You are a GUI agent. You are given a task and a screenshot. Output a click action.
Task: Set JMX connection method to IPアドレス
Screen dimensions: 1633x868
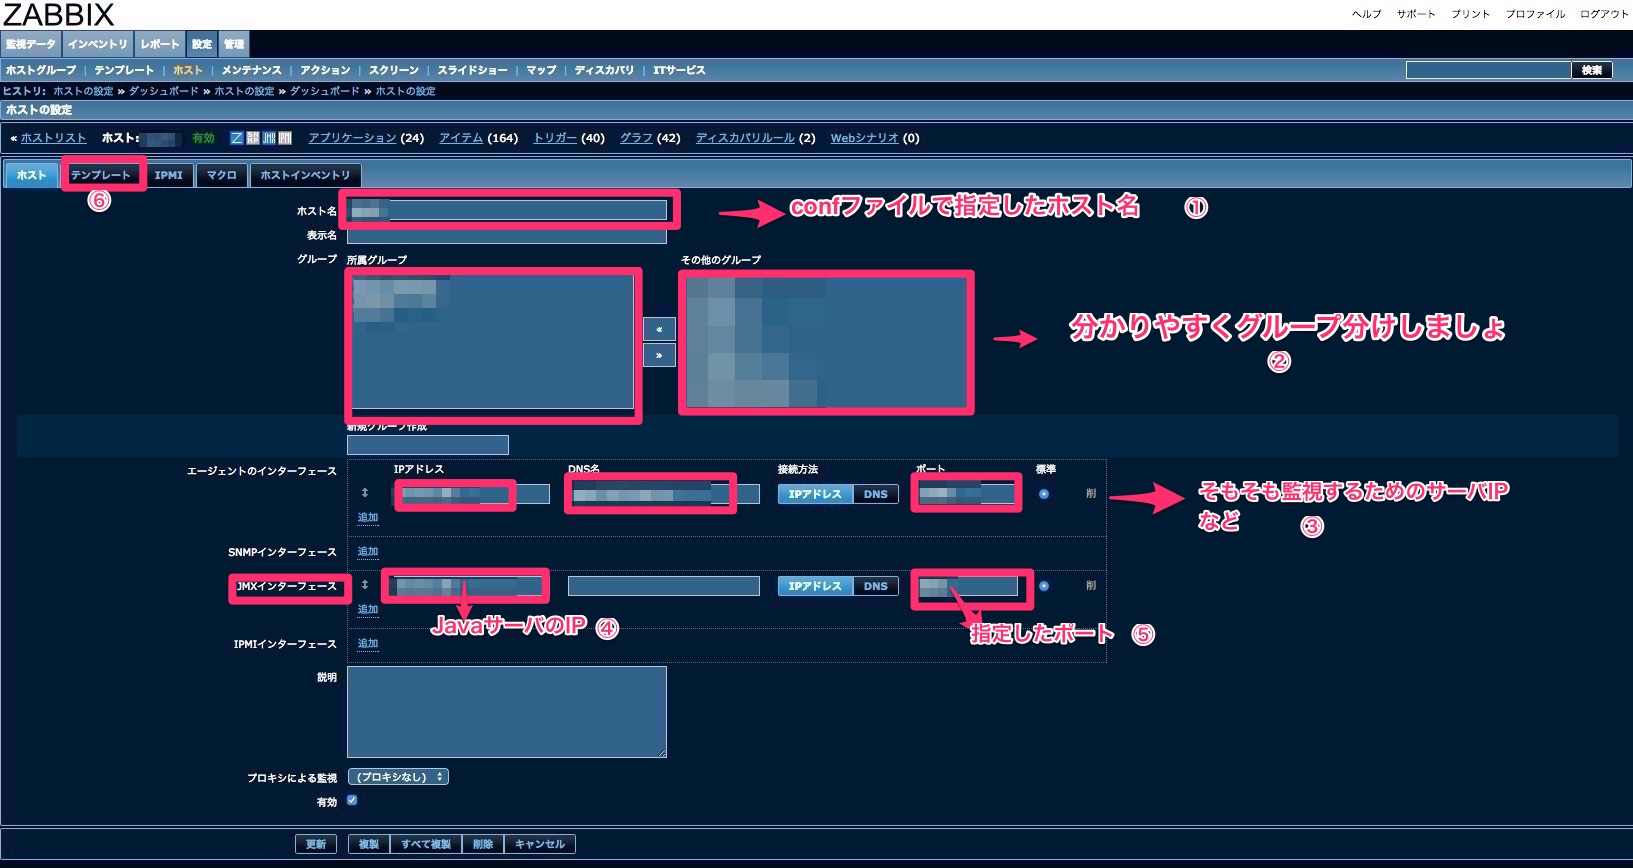click(814, 586)
